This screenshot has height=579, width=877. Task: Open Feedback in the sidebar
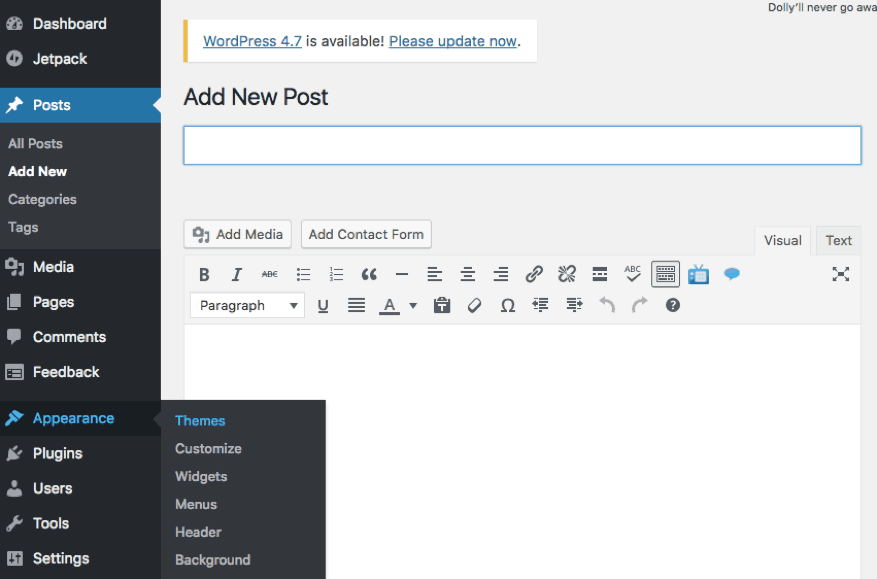pyautogui.click(x=81, y=372)
